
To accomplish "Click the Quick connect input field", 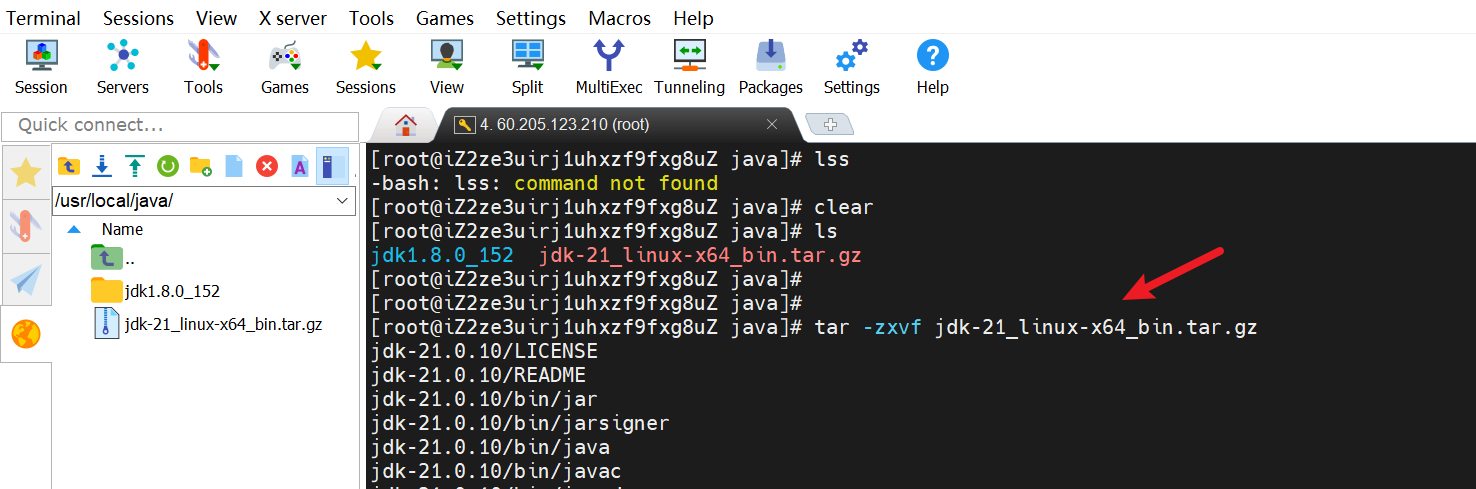I will pyautogui.click(x=180, y=126).
